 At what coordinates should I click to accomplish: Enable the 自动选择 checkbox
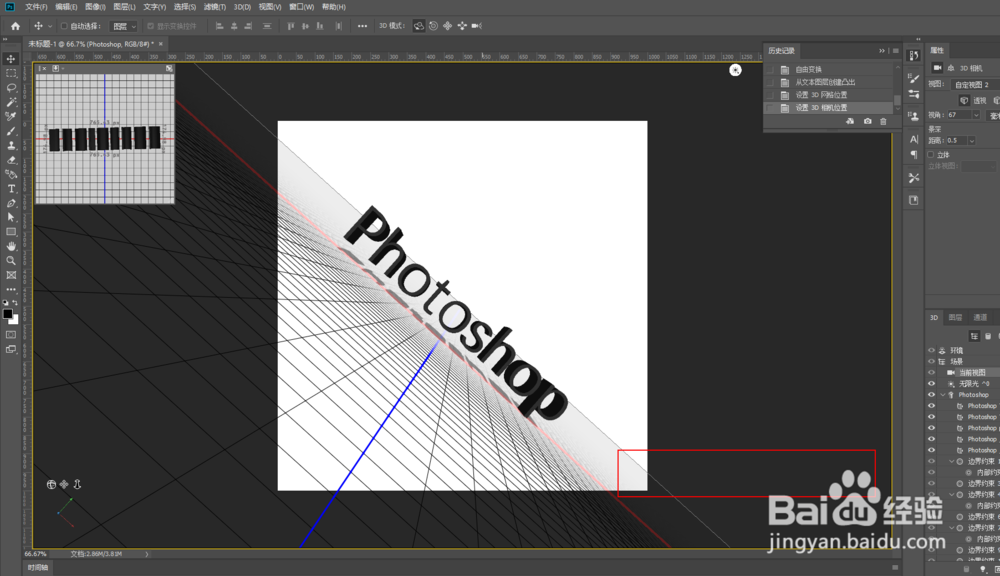[64, 26]
